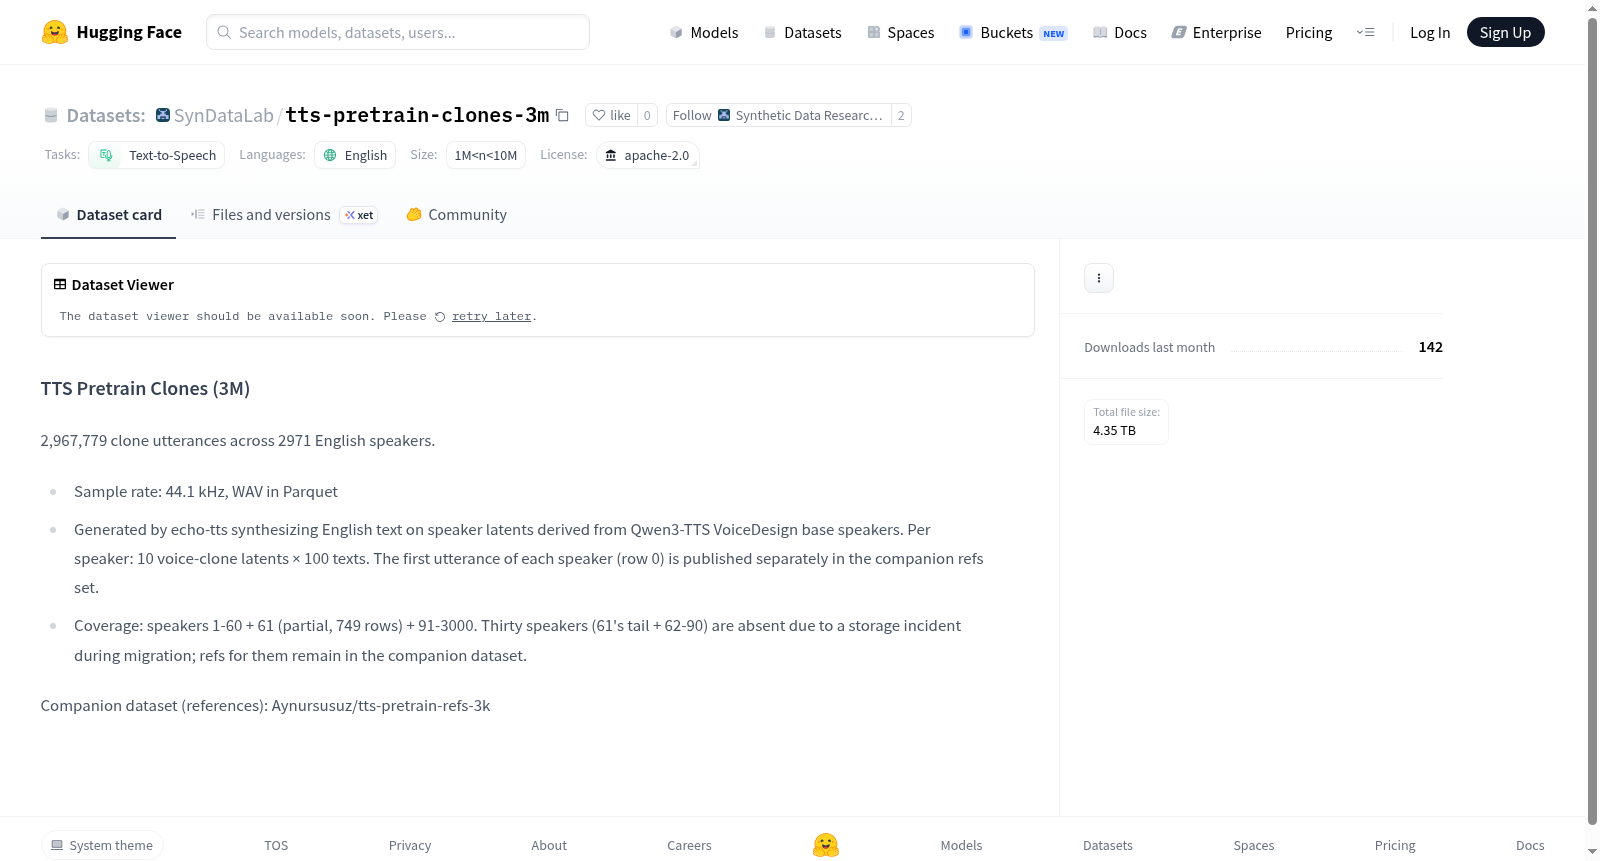Viewport: 1600px width, 861px height.
Task: Click the like heart button
Action: (x=611, y=115)
